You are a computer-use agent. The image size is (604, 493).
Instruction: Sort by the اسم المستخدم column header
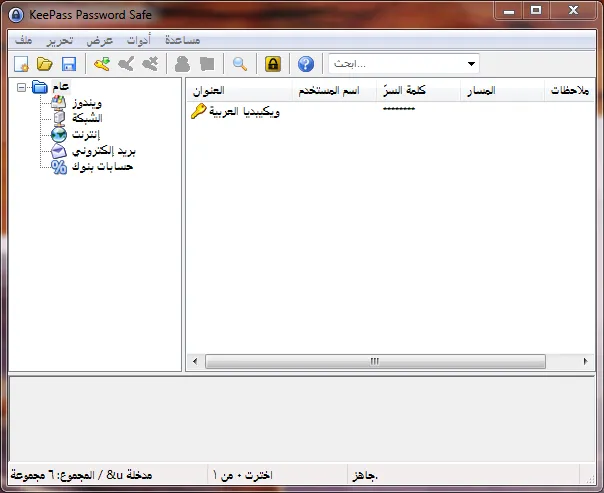[334, 91]
